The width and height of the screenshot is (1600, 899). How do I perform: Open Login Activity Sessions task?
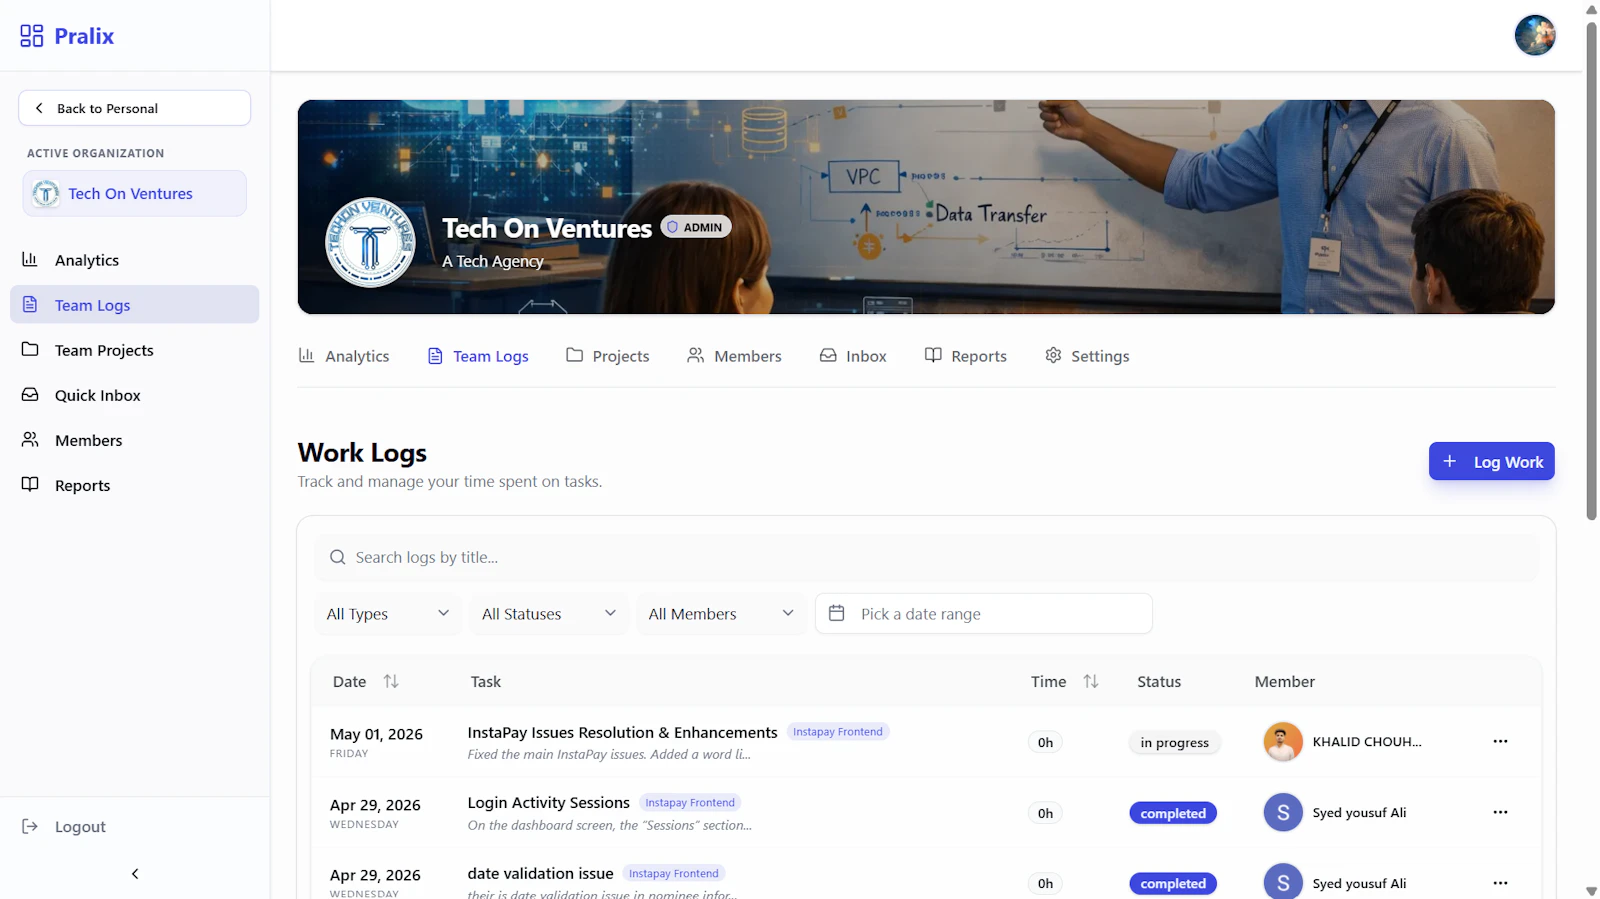548,802
